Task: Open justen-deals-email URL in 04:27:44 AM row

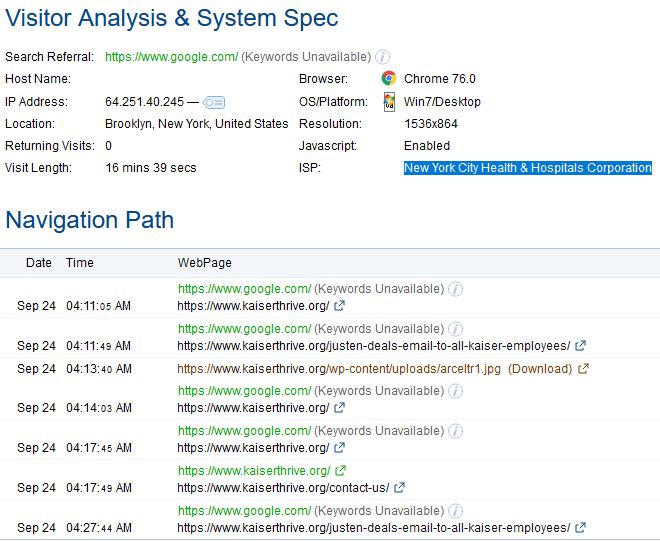Action: pyautogui.click(x=374, y=528)
